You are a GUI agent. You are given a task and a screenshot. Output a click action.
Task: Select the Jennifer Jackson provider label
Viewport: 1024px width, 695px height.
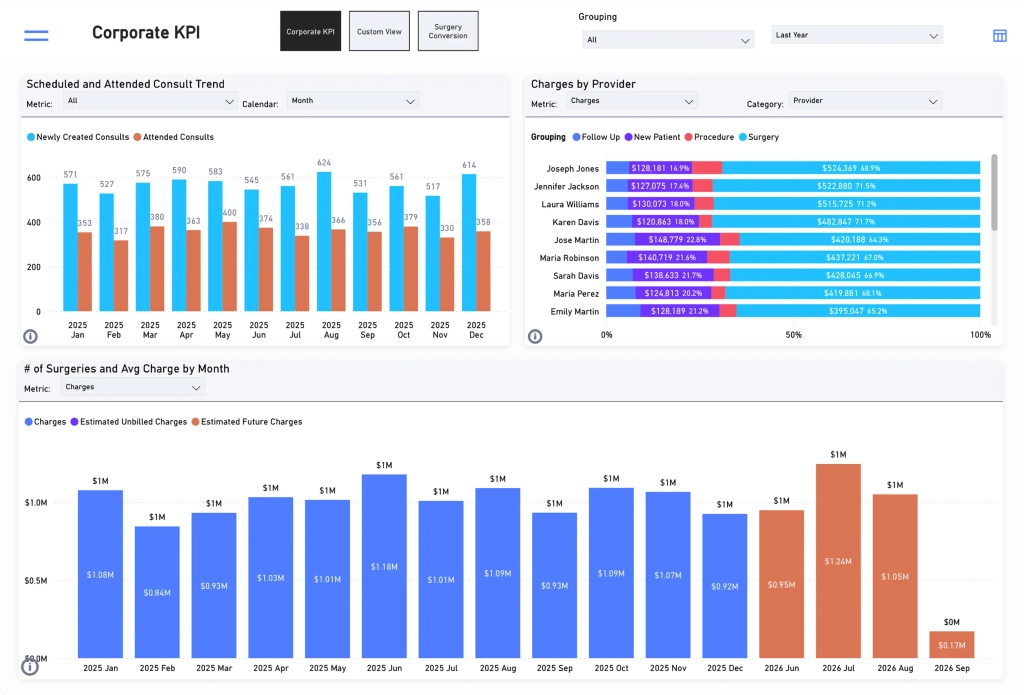pyautogui.click(x=566, y=187)
